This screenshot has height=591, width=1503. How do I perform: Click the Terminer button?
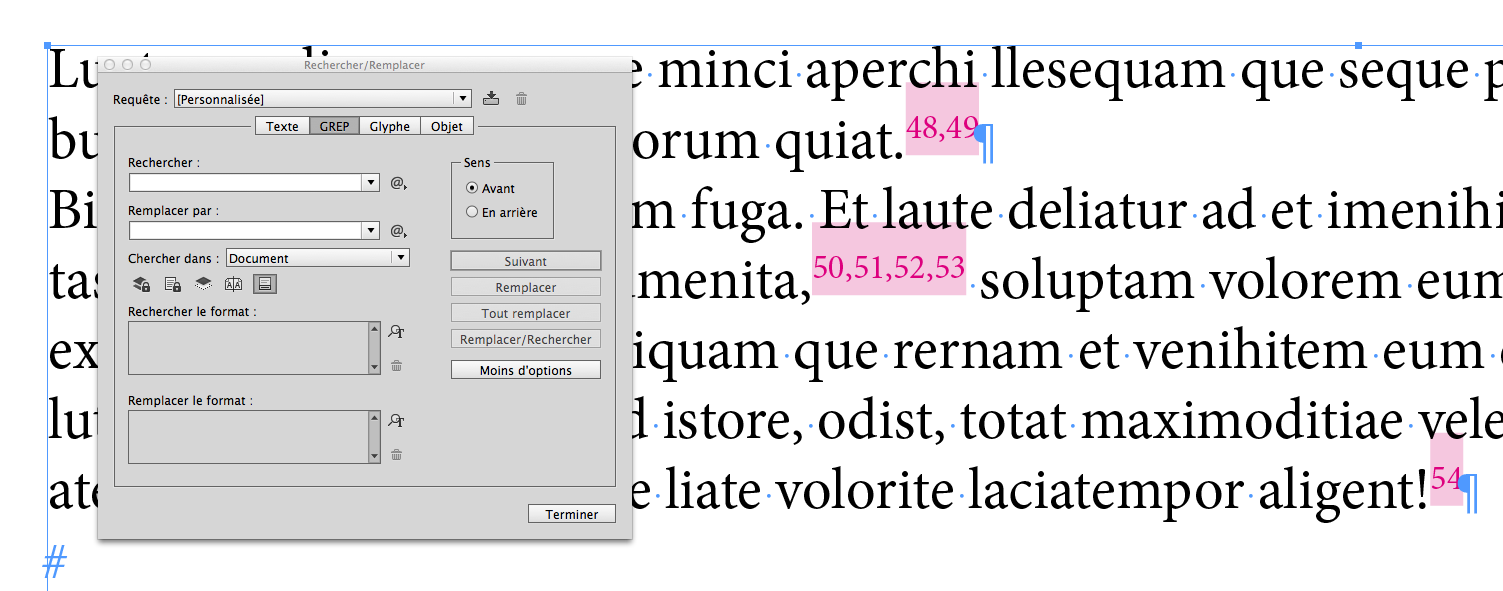pos(572,514)
